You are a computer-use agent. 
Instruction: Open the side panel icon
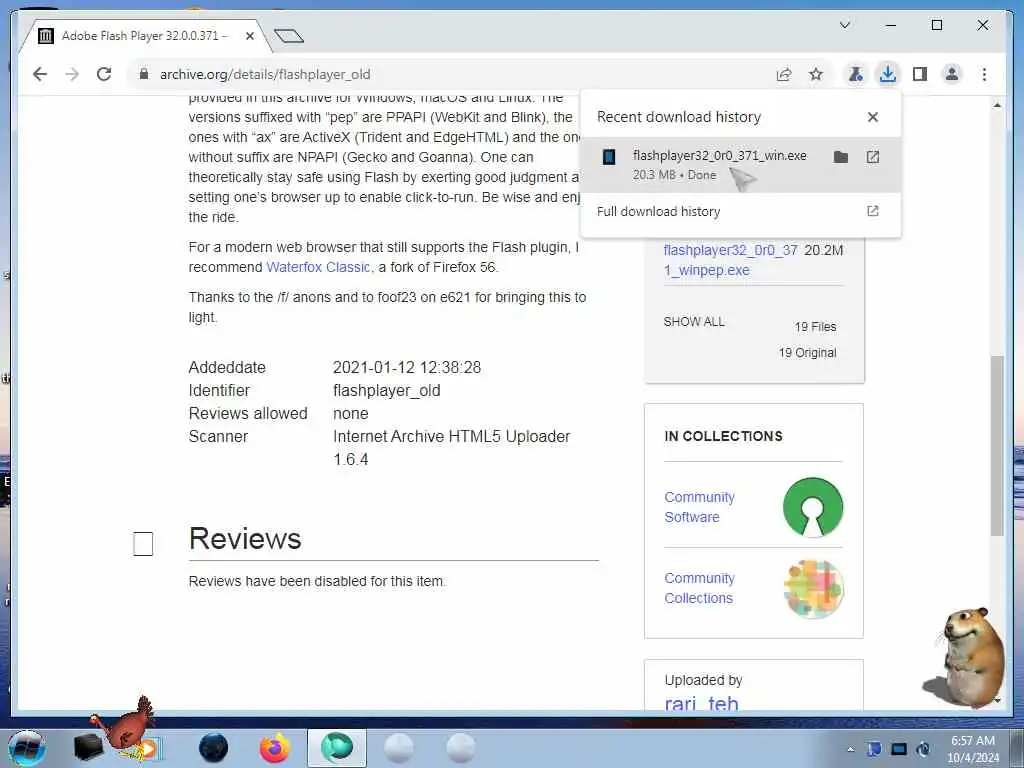pyautogui.click(x=920, y=74)
